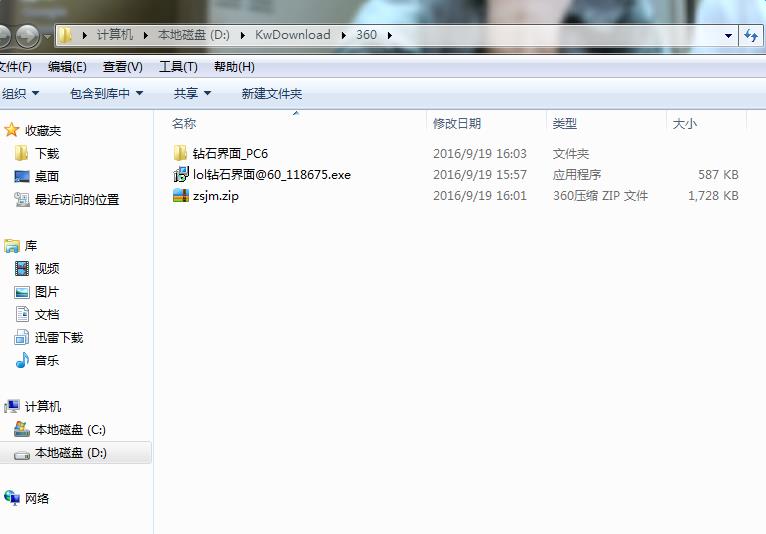Screen dimensions: 766x534
Task: Select 迅雷下载 library icon
Action: coord(22,337)
